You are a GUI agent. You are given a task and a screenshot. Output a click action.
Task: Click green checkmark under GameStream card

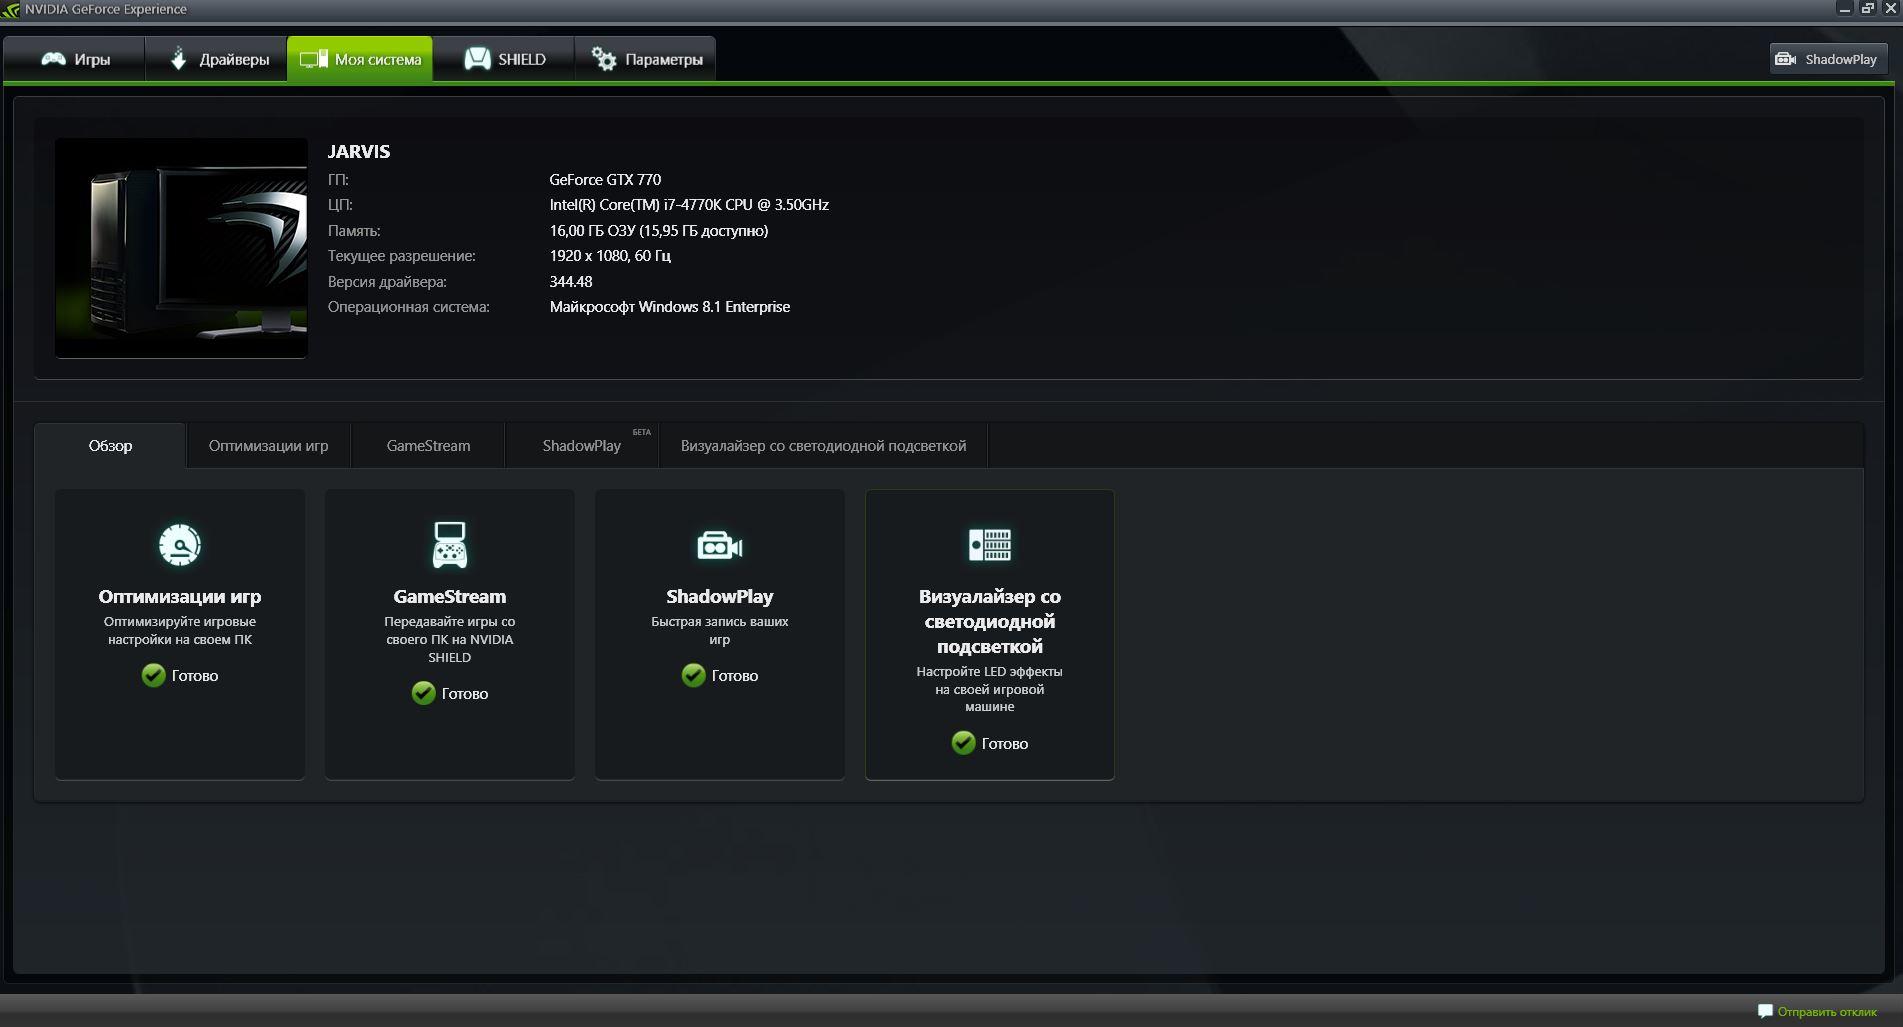click(x=423, y=693)
